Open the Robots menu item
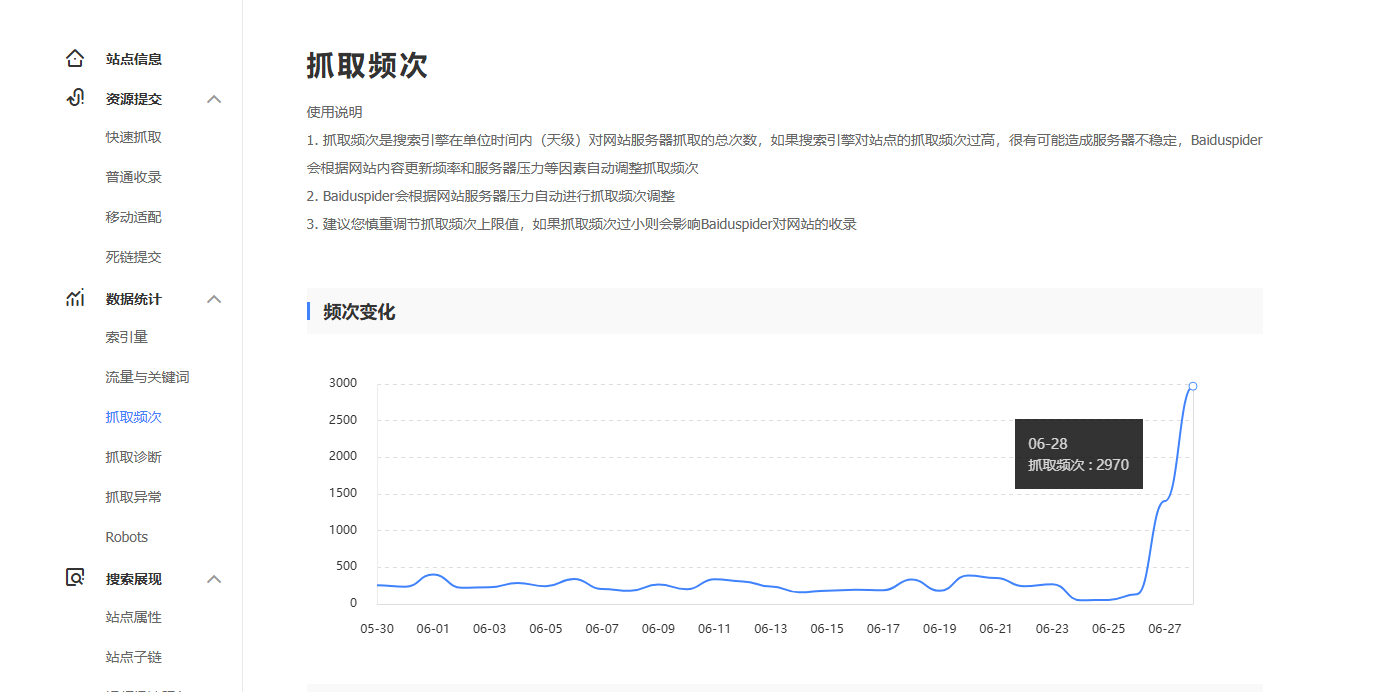Screen dimensions: 1390x692 (127, 537)
